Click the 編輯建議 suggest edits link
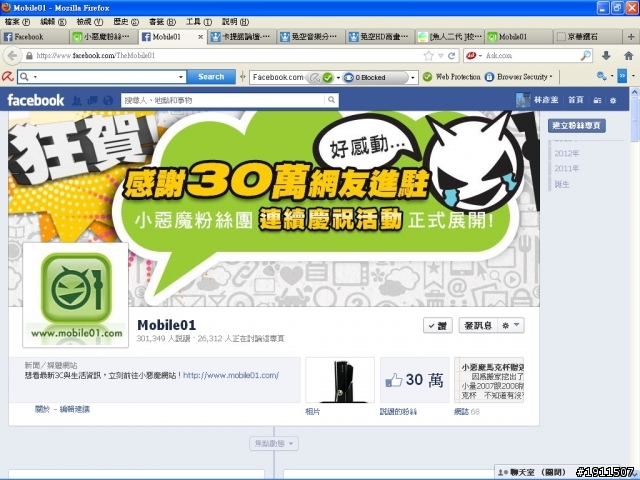Image resolution: width=640 pixels, height=480 pixels. click(75, 409)
